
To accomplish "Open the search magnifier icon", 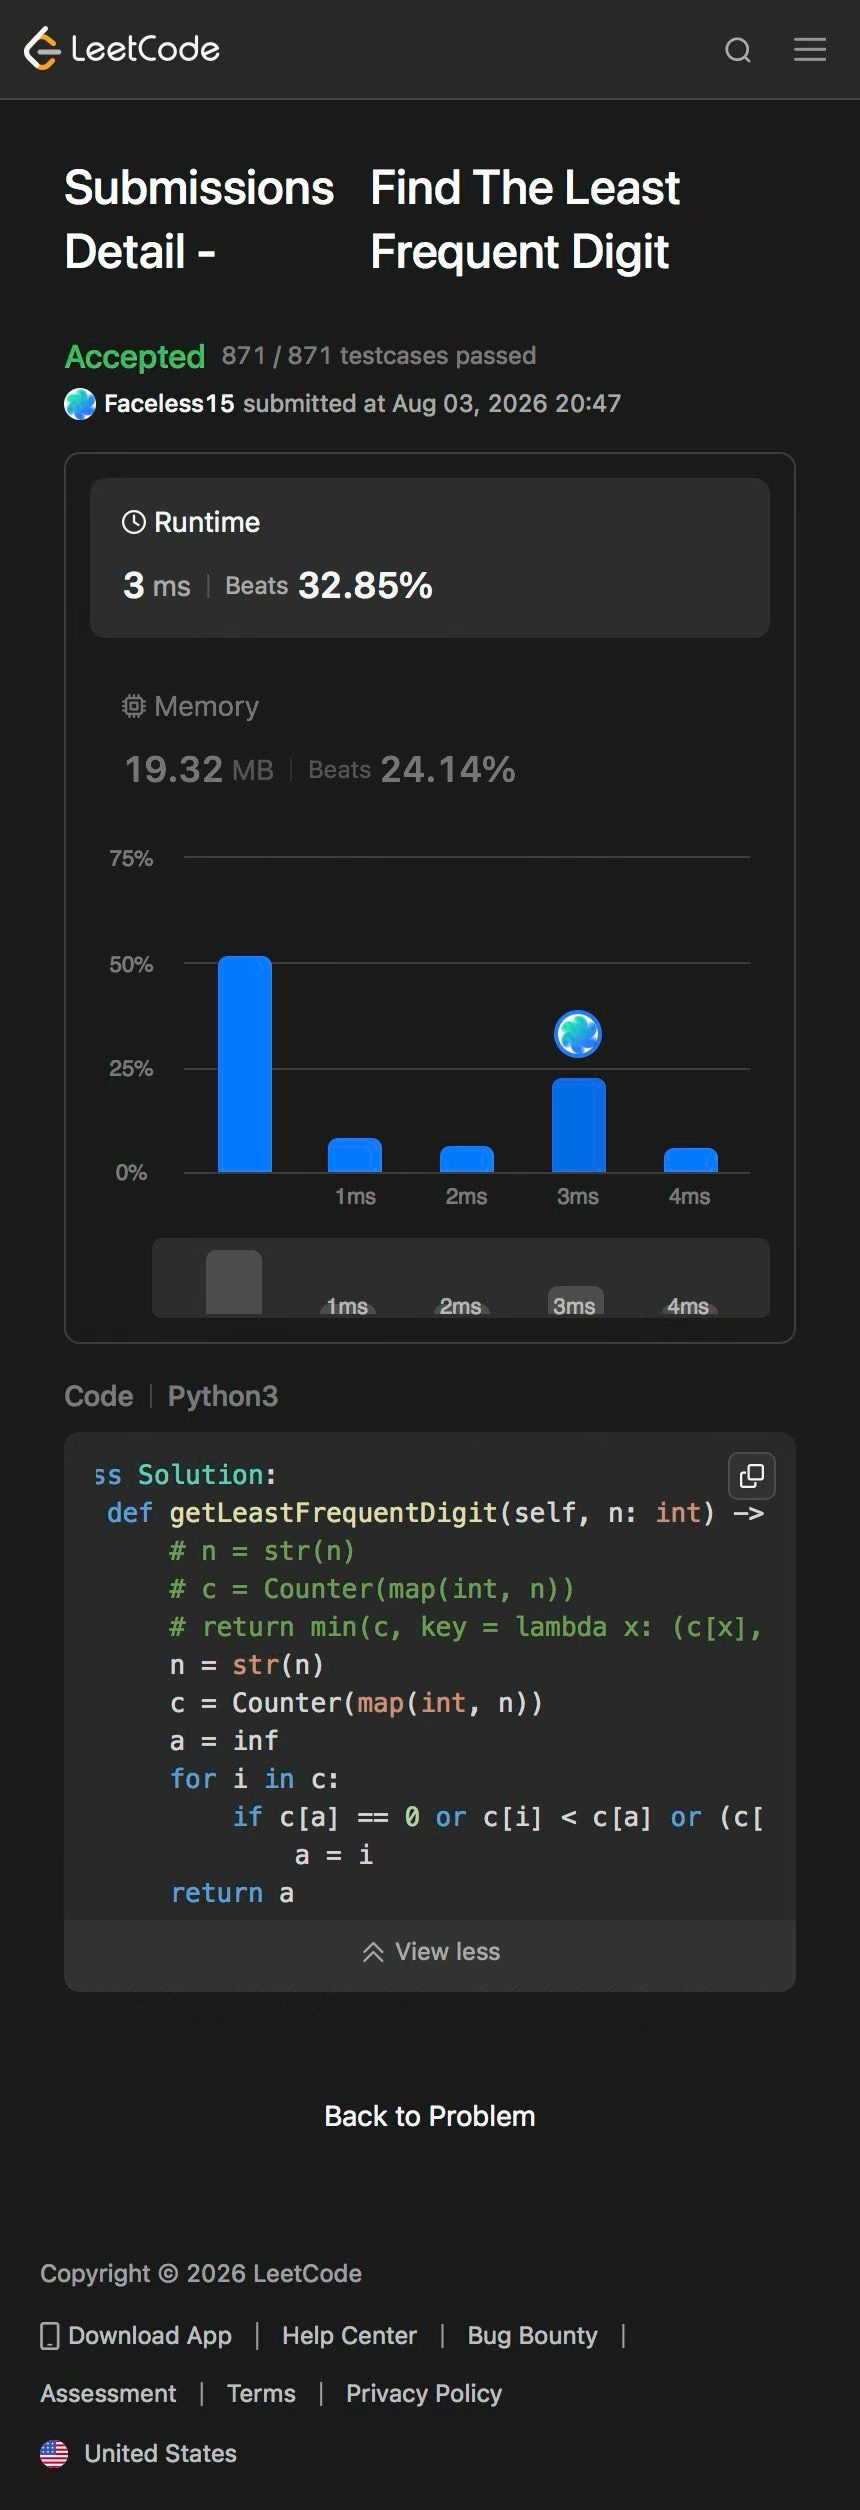I will click(x=738, y=50).
